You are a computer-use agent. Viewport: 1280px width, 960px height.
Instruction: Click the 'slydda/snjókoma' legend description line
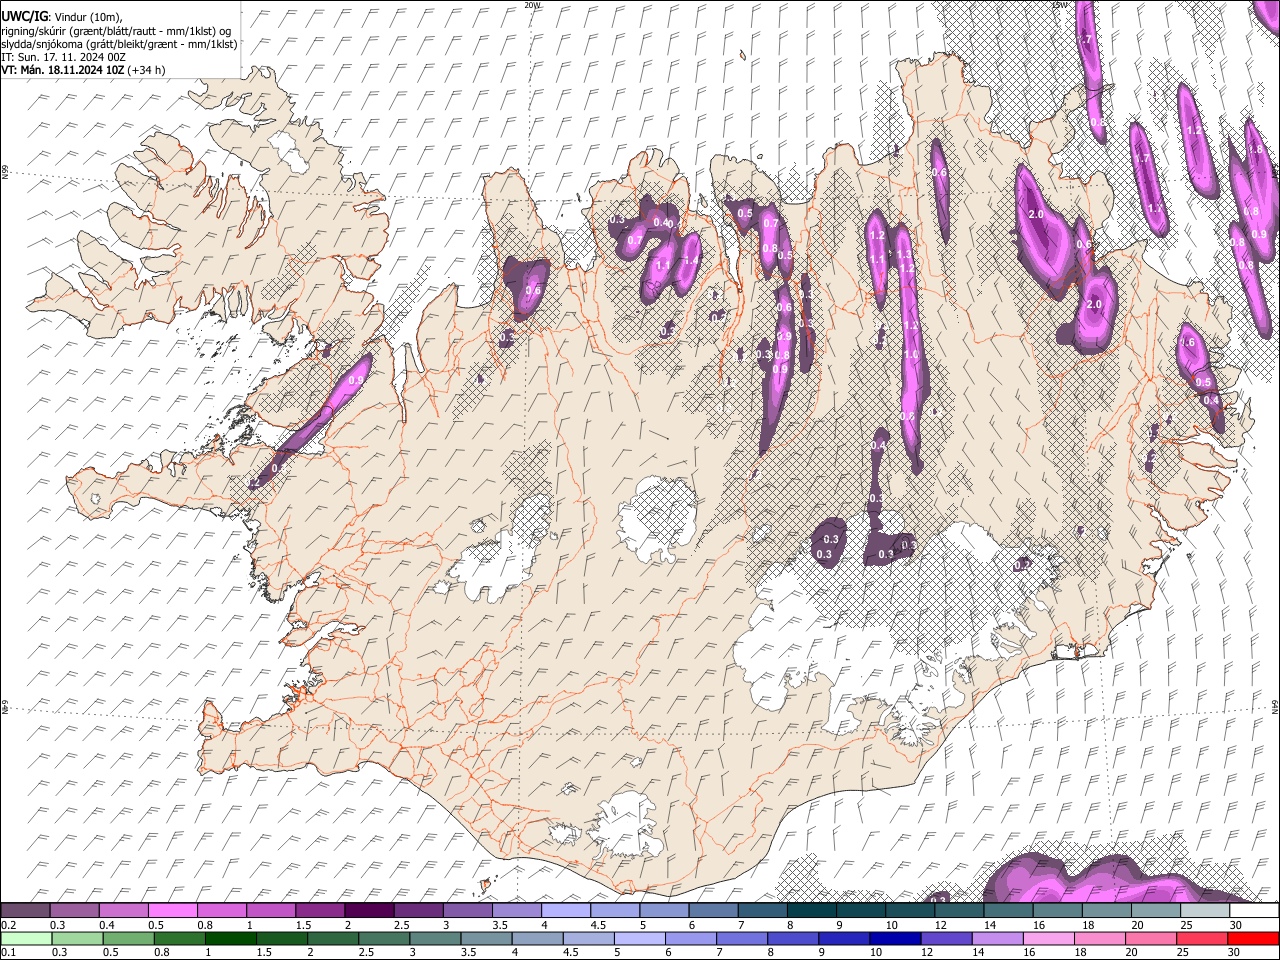point(120,44)
